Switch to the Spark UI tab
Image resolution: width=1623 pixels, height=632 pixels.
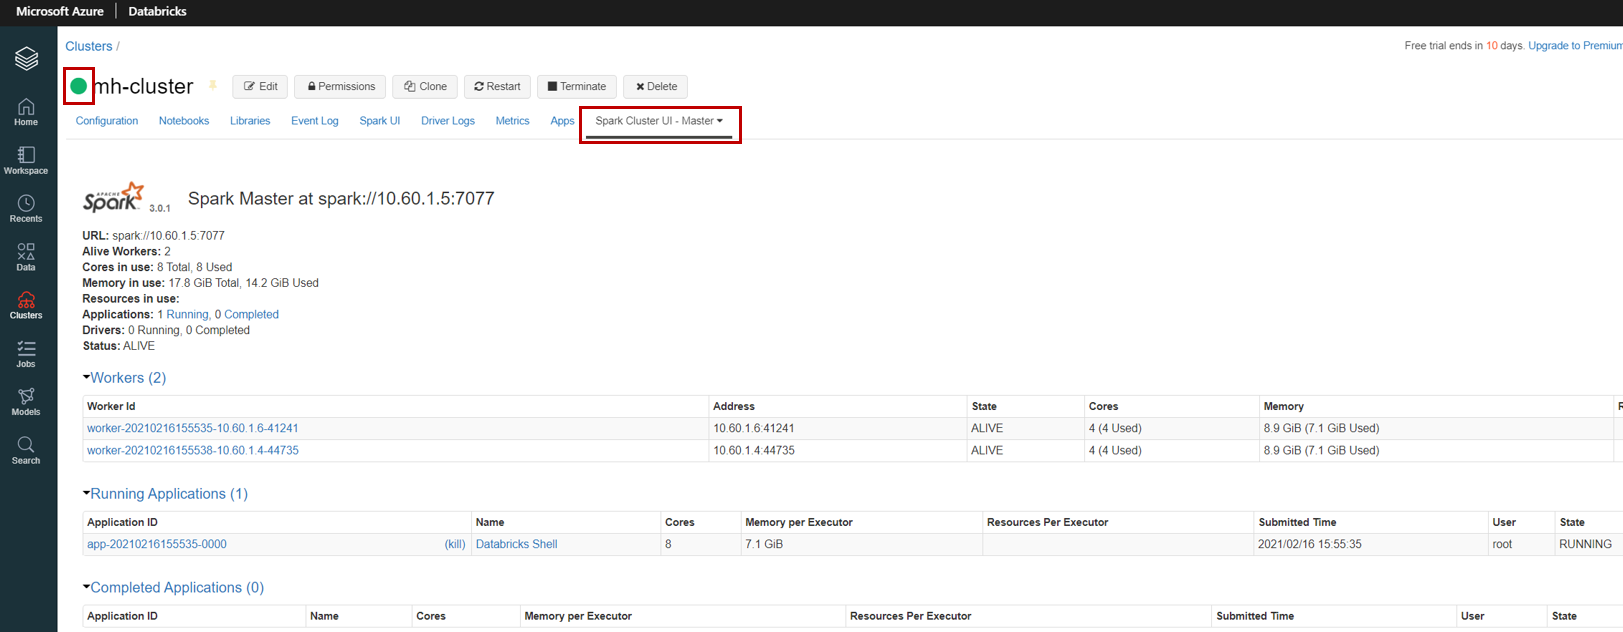380,121
